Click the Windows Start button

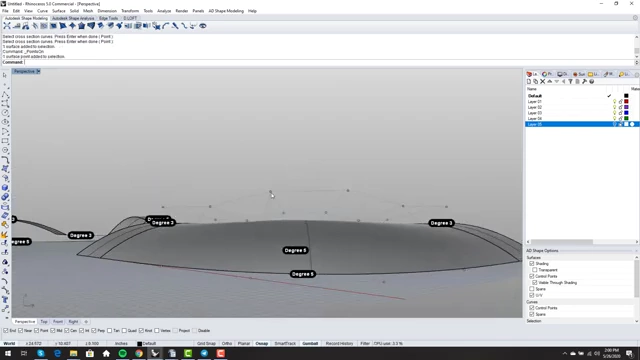(x=8, y=353)
